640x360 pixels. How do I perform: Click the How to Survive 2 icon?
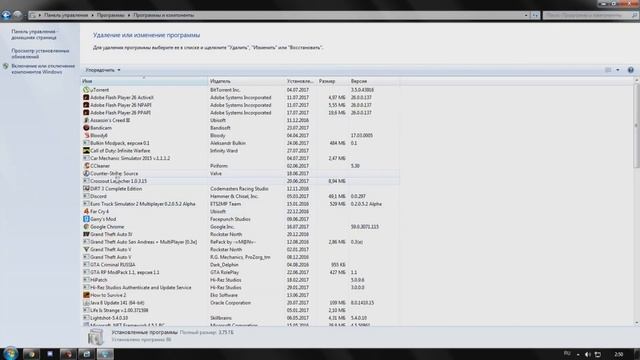[x=86, y=295]
